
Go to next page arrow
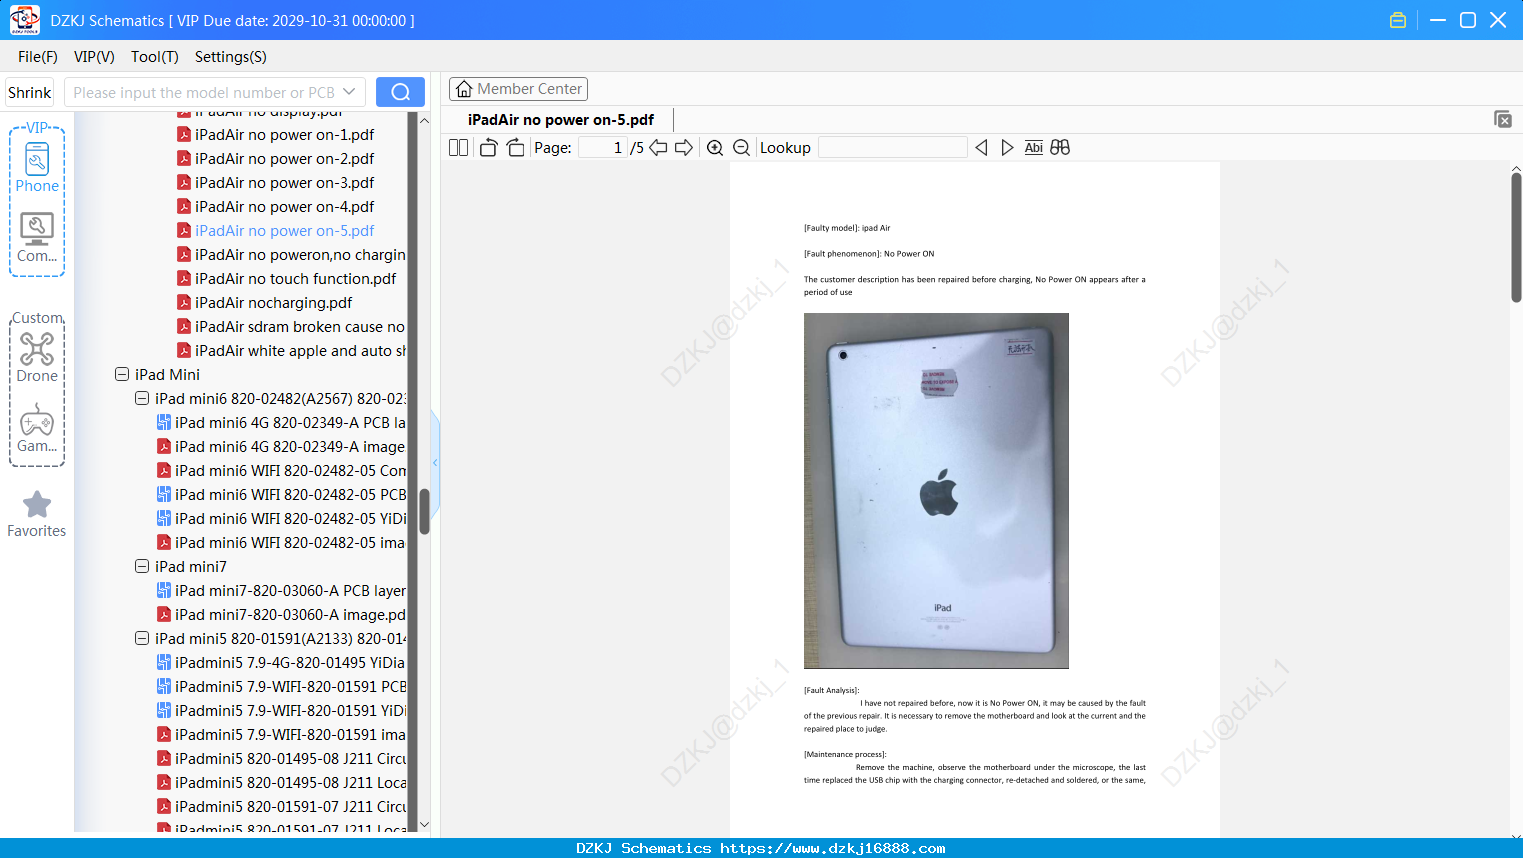point(684,148)
